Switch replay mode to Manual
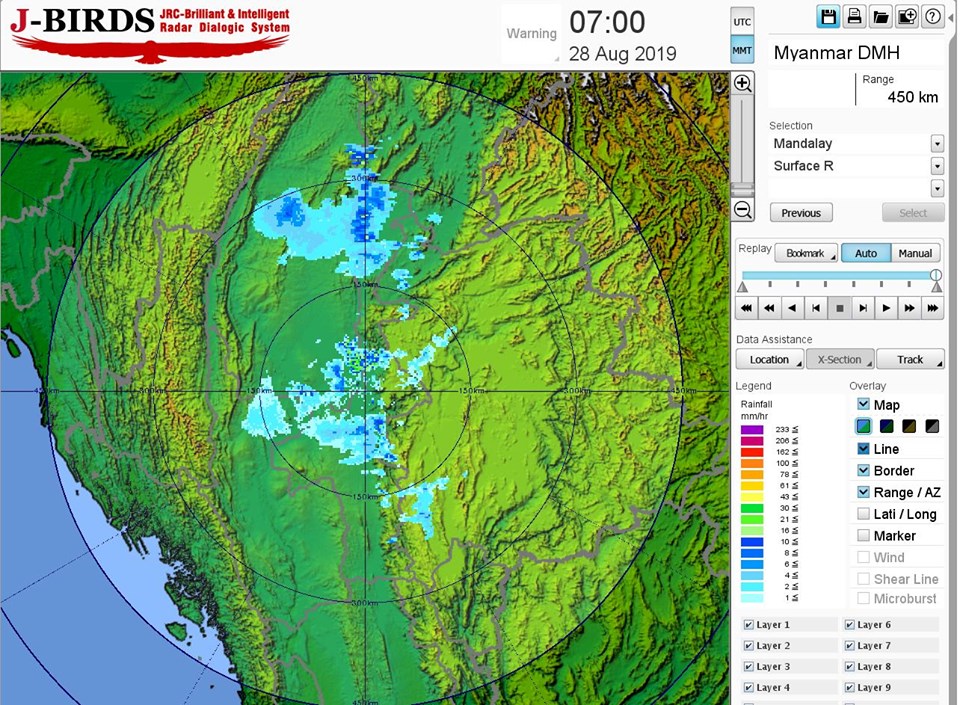Image resolution: width=960 pixels, height=705 pixels. (915, 253)
